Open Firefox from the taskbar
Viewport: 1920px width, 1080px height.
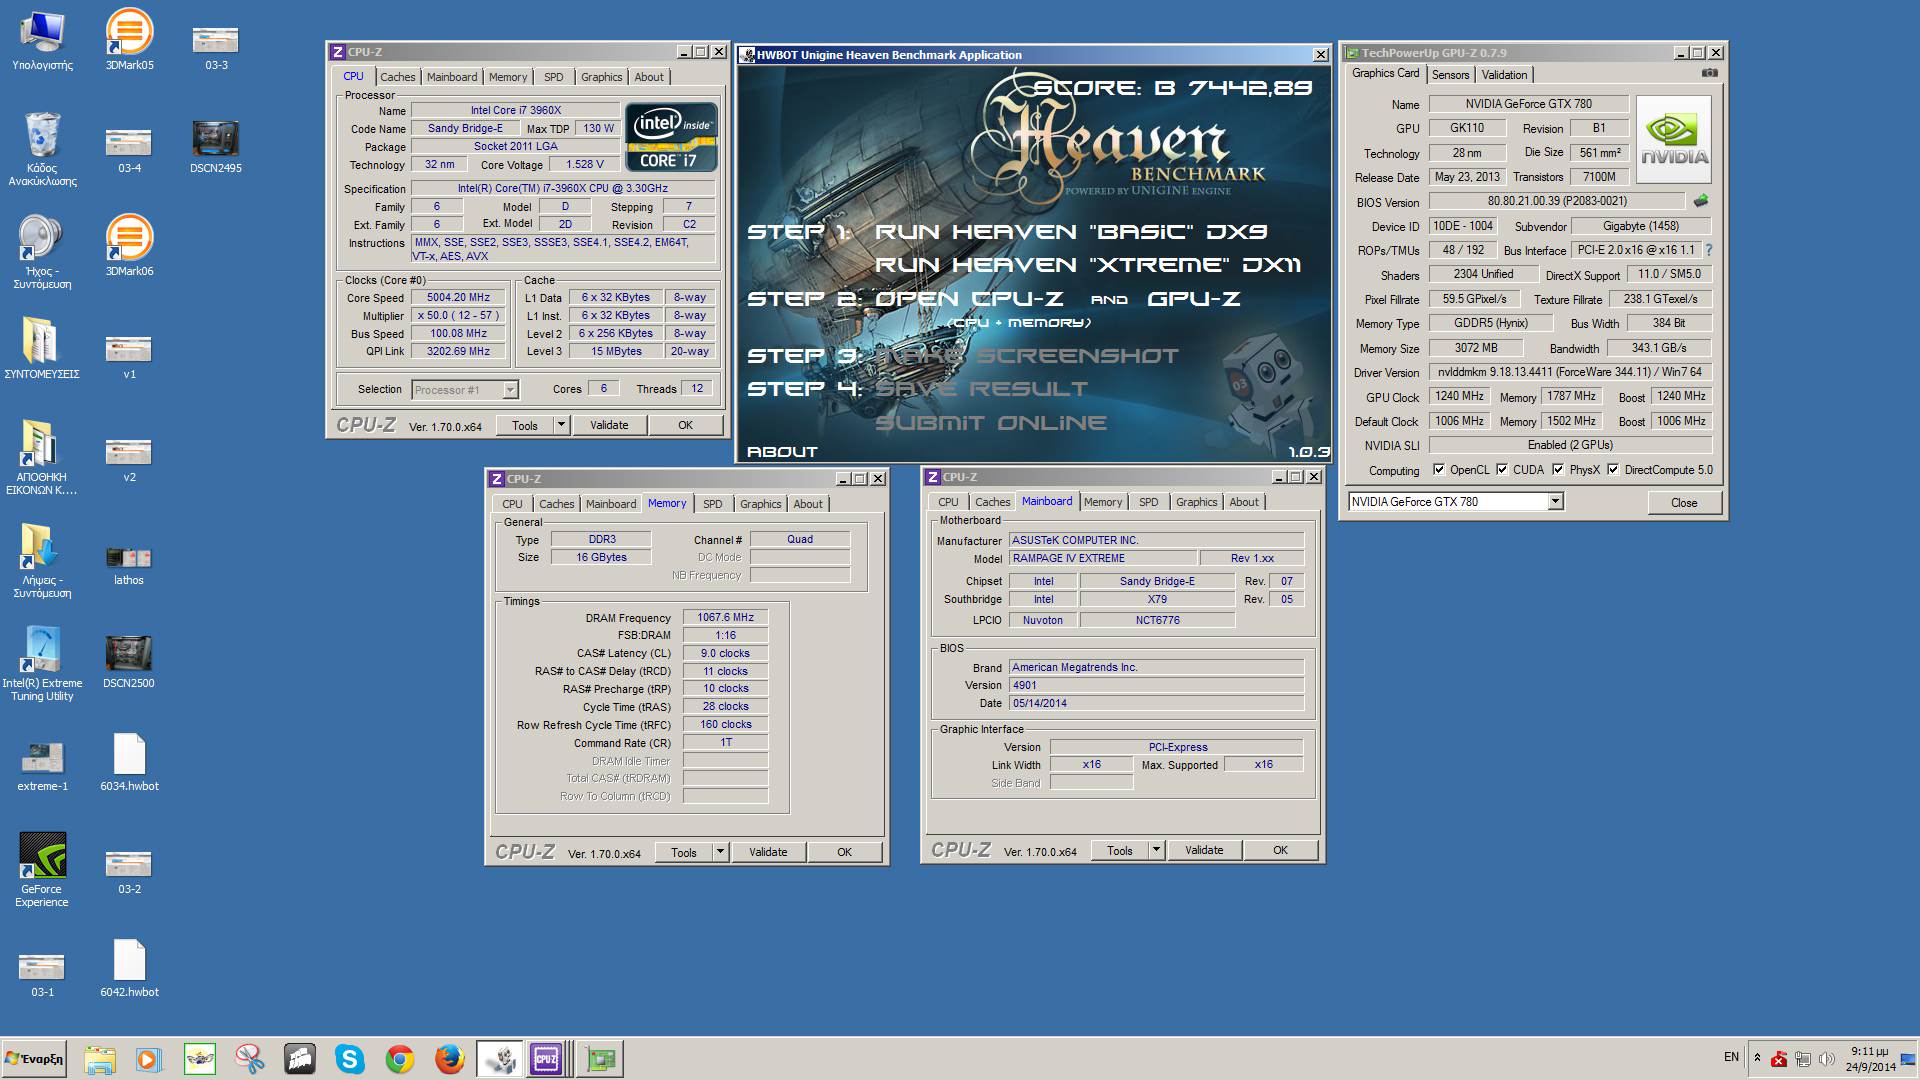pos(450,1059)
